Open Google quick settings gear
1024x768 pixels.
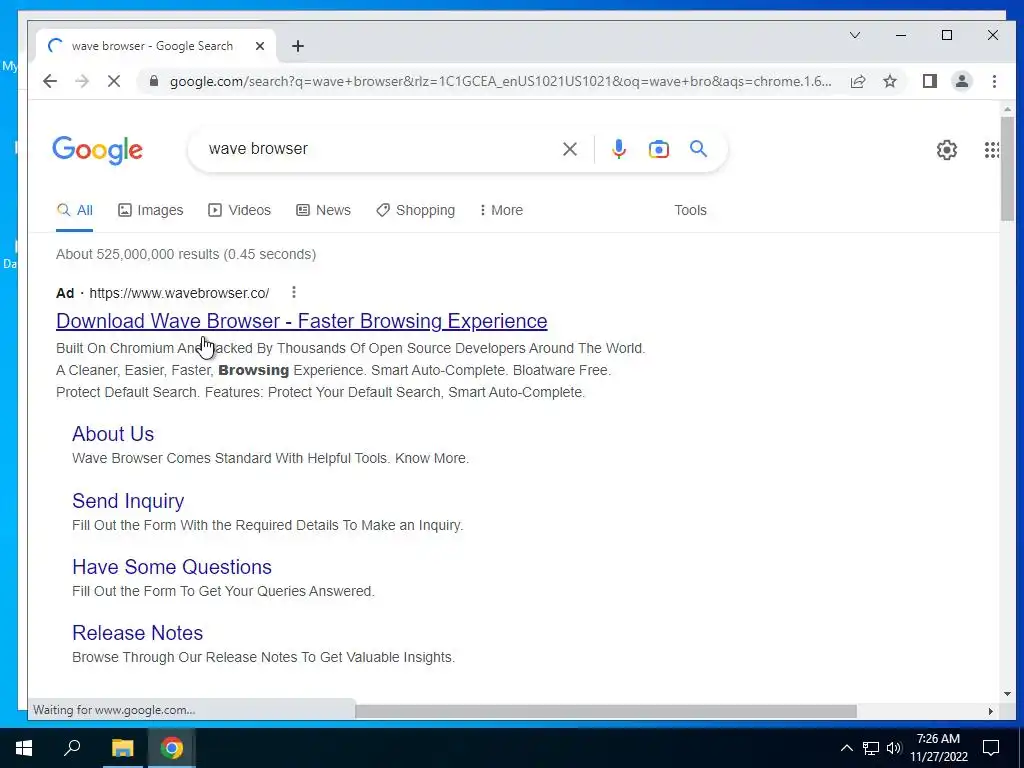(946, 150)
